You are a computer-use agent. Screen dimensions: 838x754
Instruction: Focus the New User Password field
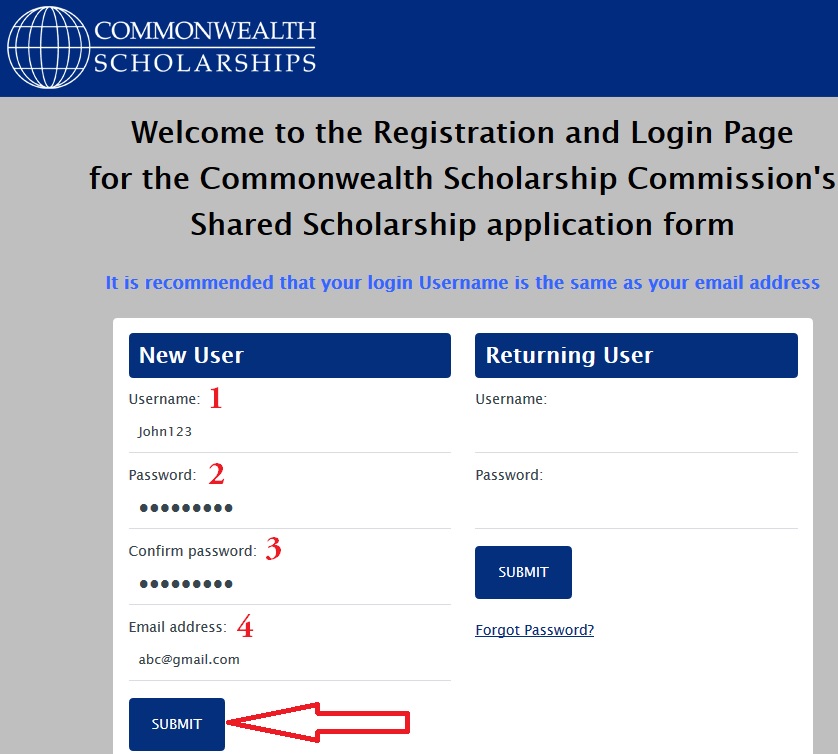289,508
